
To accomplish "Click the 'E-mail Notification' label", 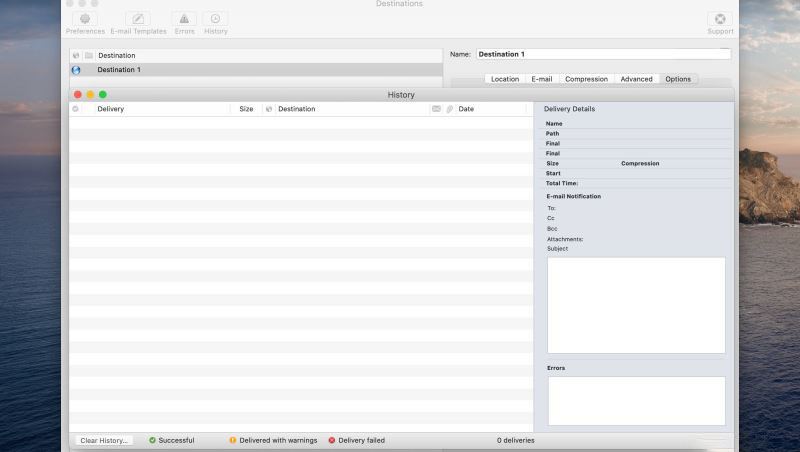I will 573,196.
